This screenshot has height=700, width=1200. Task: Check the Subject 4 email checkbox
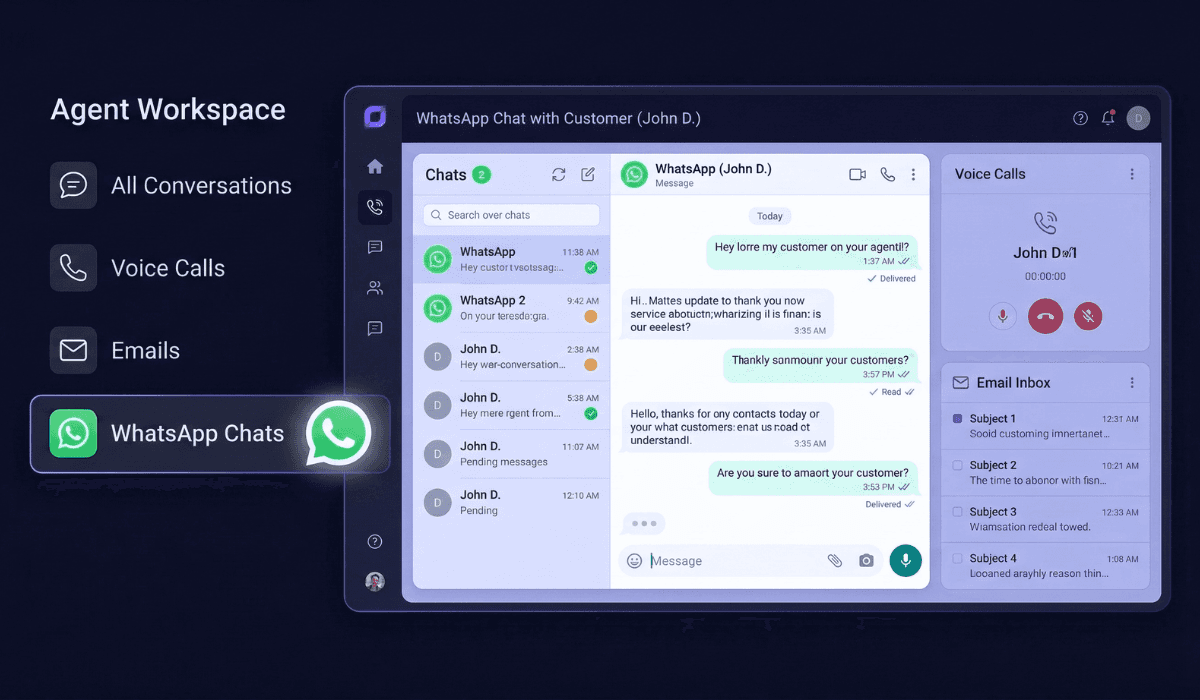point(957,558)
